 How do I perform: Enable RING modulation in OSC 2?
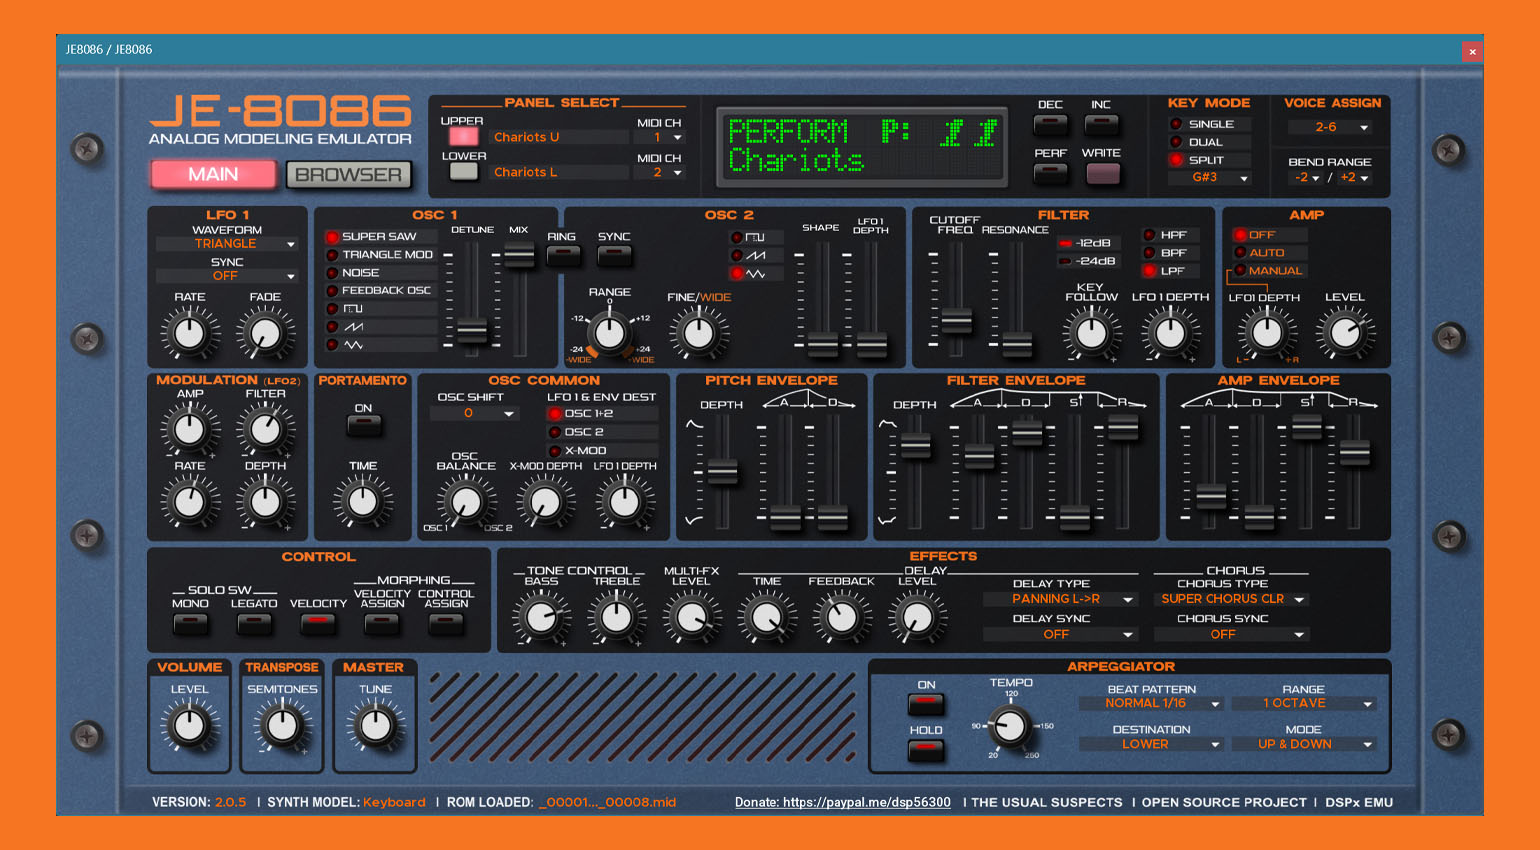click(x=563, y=256)
